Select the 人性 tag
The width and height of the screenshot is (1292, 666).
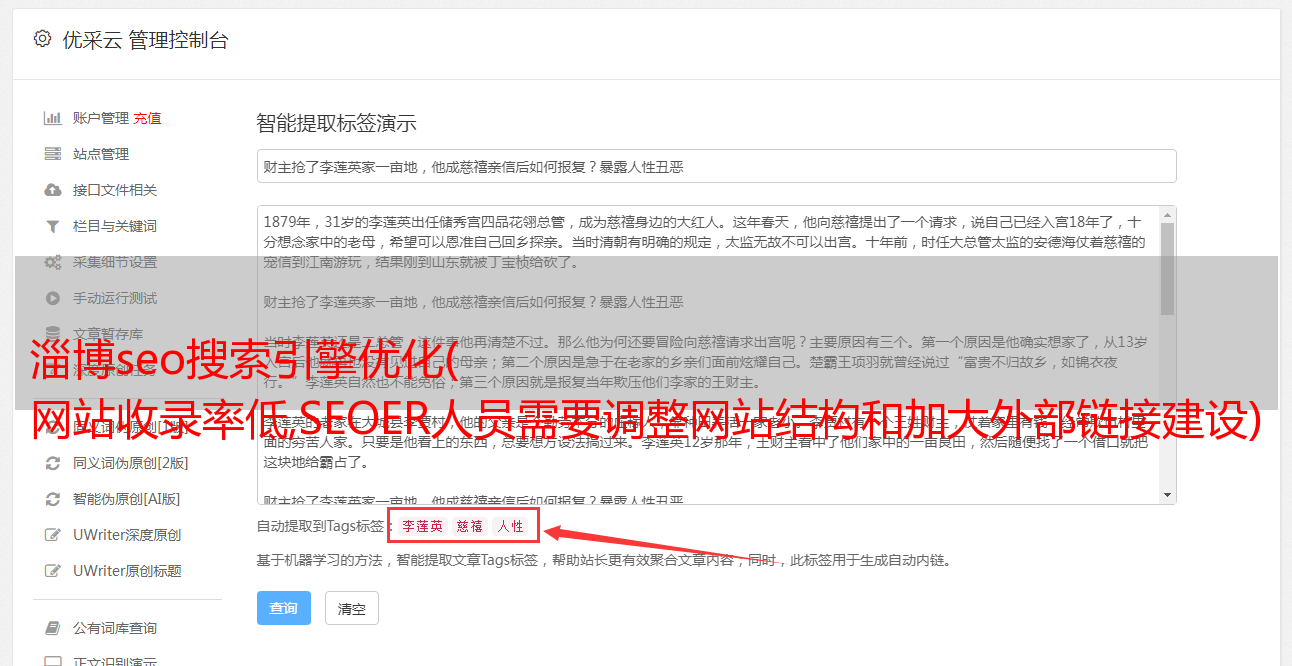(510, 526)
